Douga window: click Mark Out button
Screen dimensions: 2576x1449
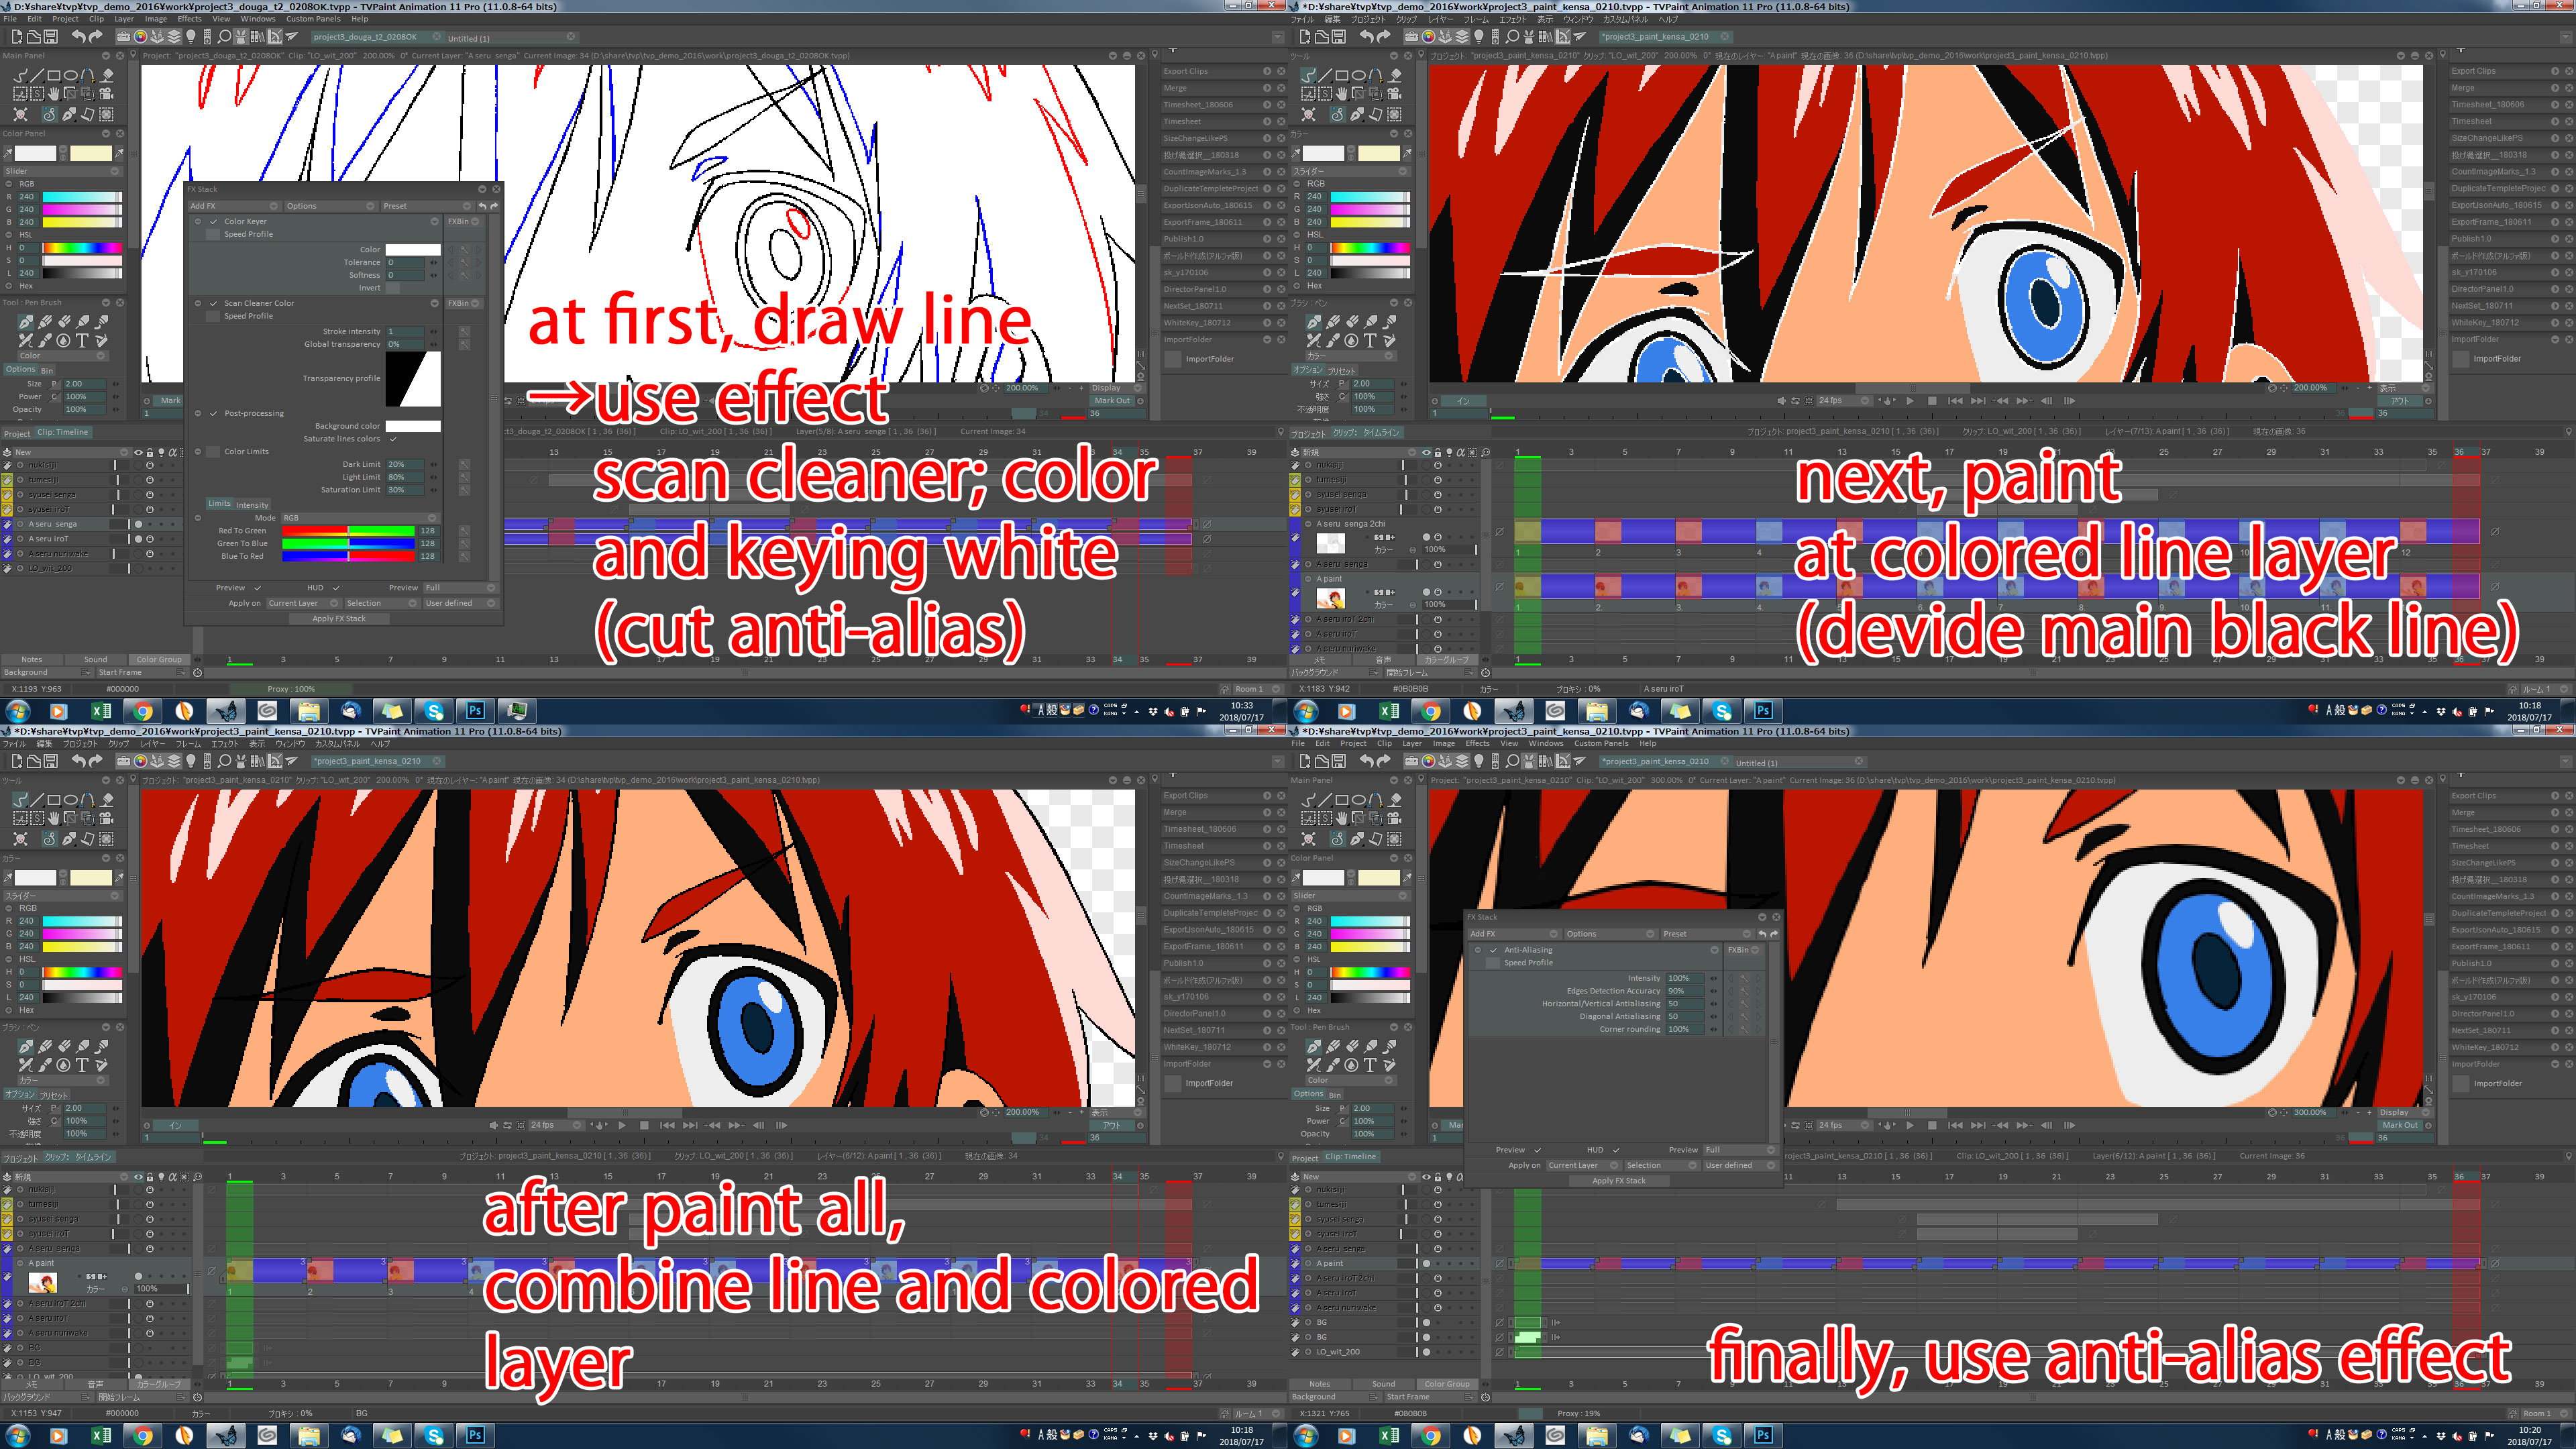point(1111,400)
